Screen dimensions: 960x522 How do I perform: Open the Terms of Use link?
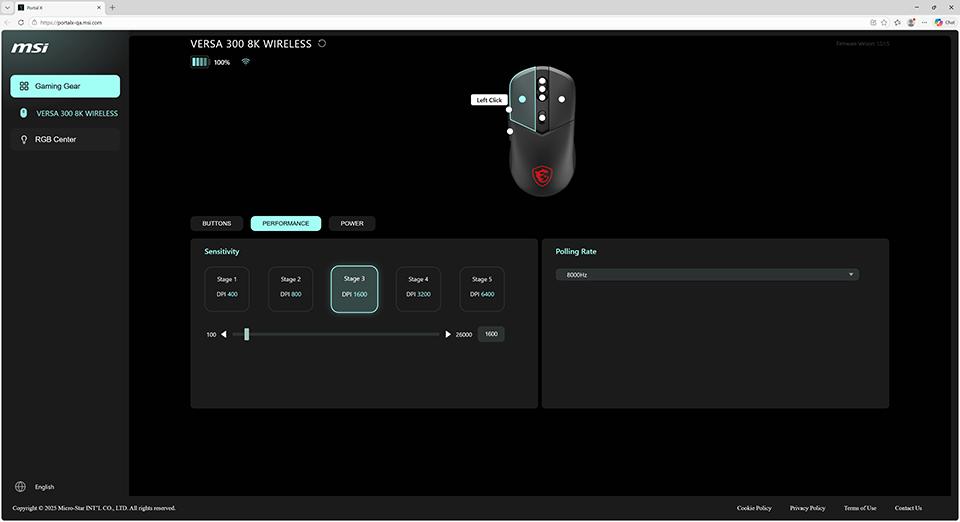click(860, 508)
